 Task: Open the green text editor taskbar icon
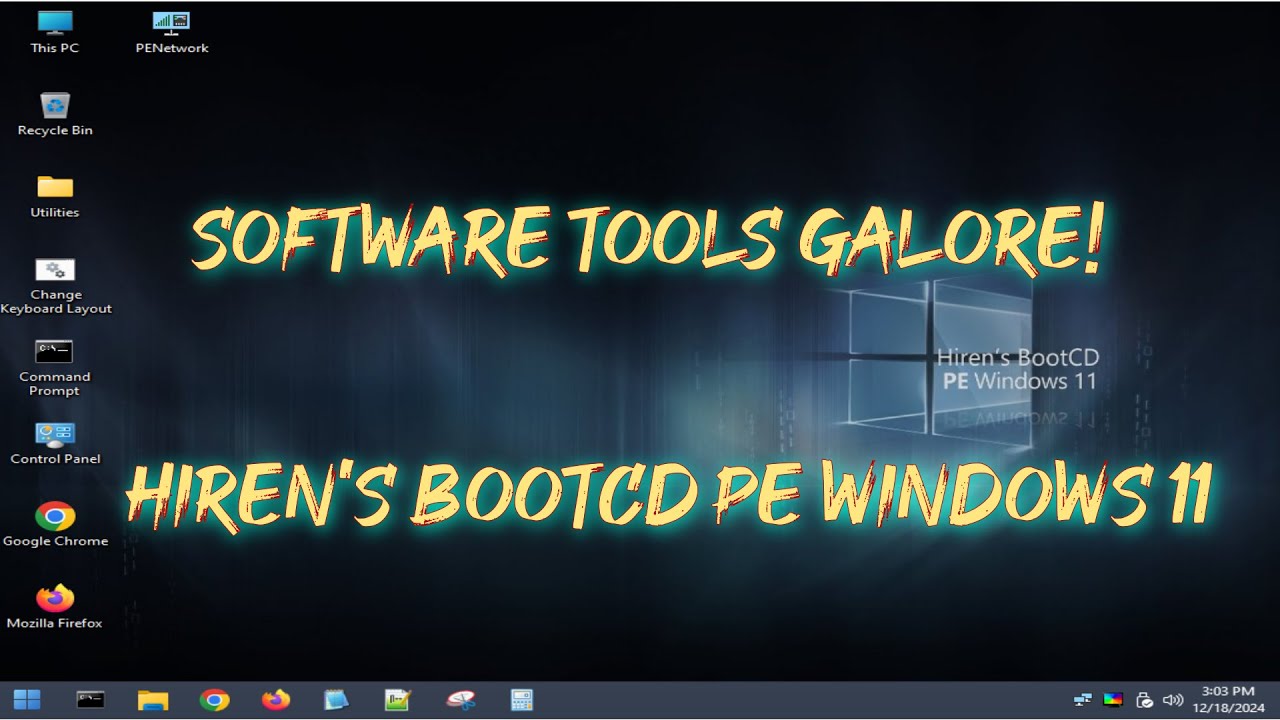pyautogui.click(x=398, y=700)
